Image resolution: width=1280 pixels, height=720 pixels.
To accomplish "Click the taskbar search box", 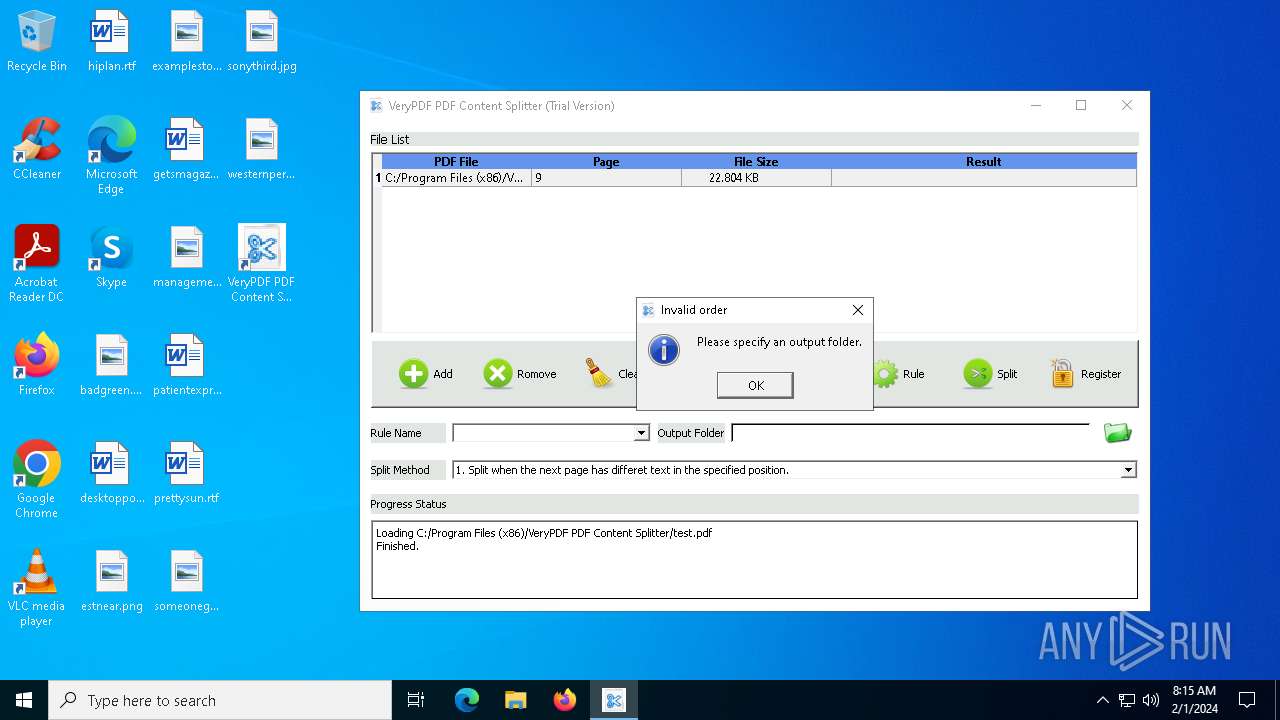I will [220, 700].
